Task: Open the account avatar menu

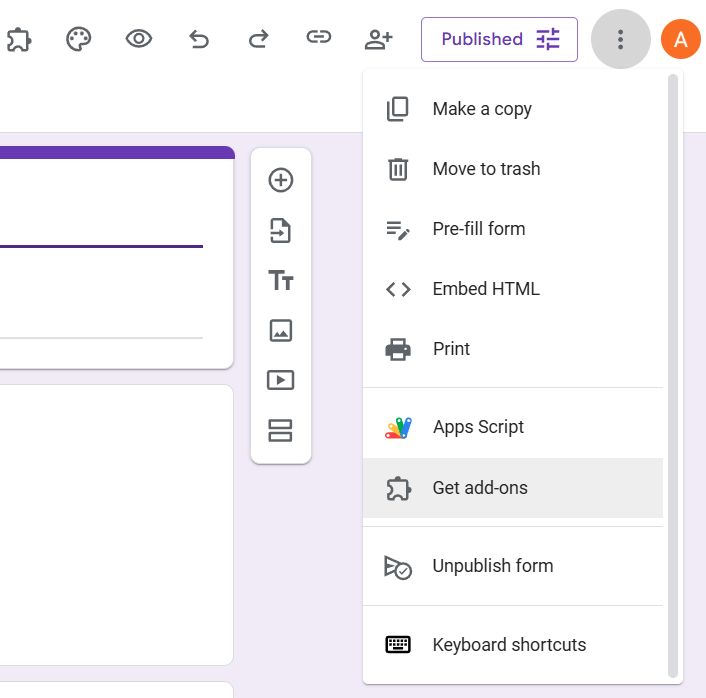Action: point(681,39)
